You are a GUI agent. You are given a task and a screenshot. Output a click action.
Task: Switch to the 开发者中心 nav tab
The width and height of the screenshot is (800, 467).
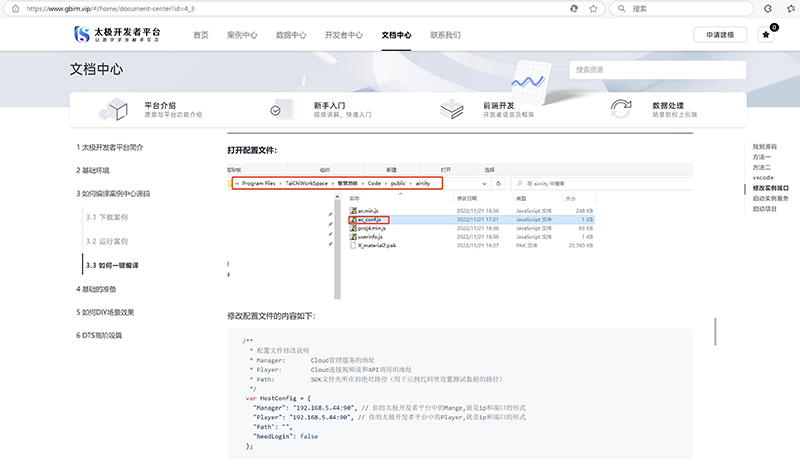pos(344,35)
